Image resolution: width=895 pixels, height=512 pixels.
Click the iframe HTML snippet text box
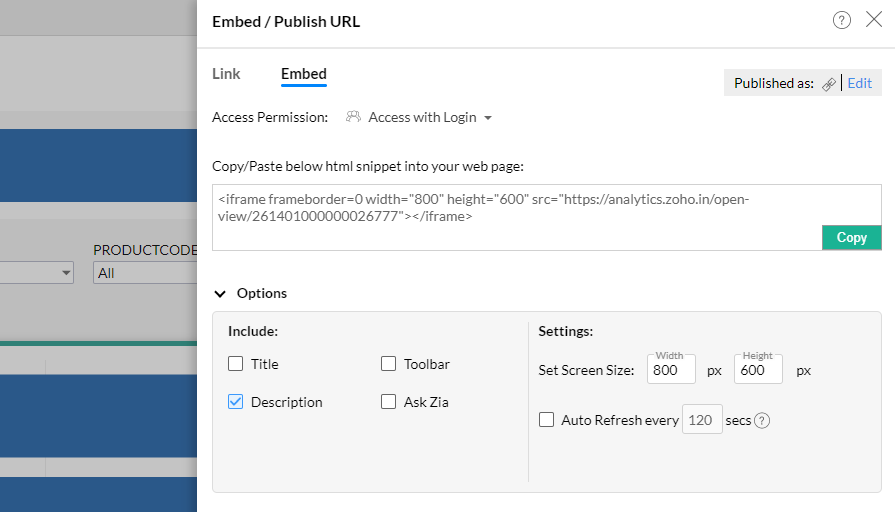tap(516, 216)
